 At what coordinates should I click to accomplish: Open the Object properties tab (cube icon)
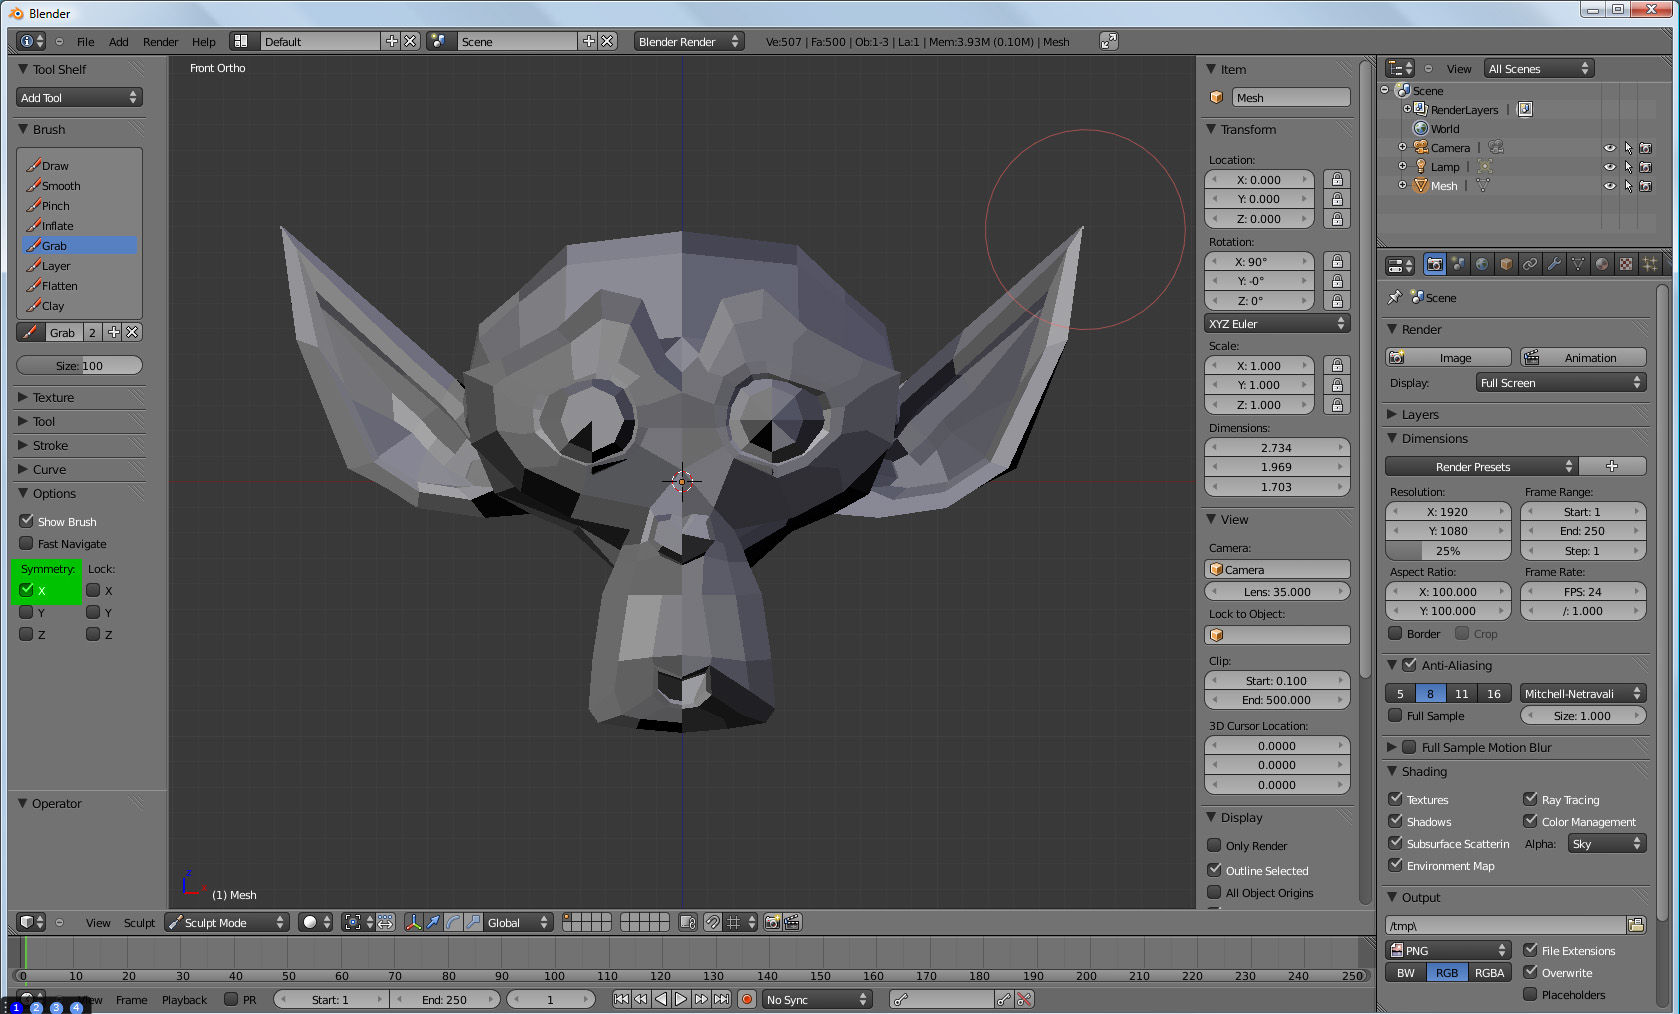(x=1506, y=264)
